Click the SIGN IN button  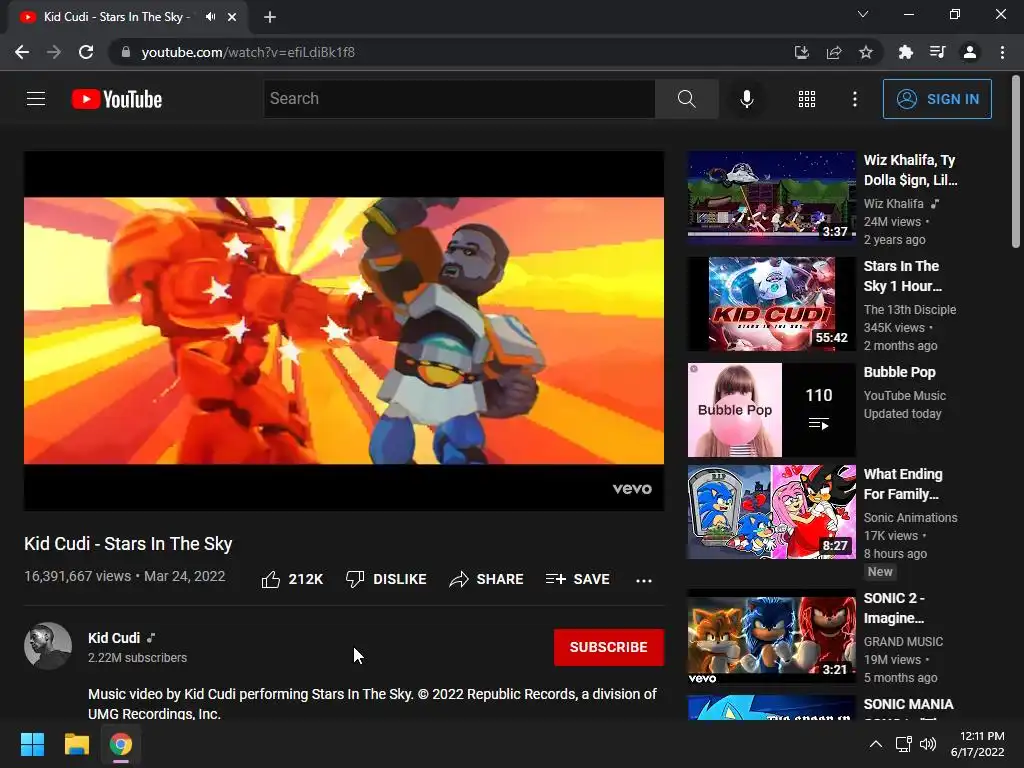(937, 99)
